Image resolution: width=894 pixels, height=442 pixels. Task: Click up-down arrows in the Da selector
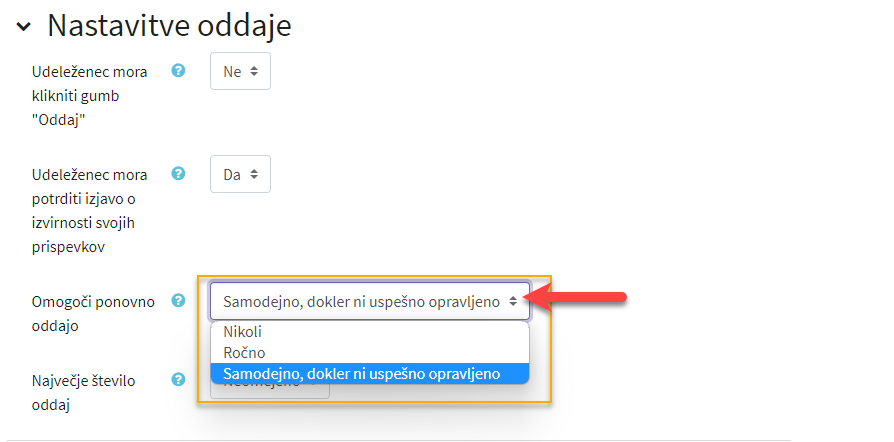[254, 174]
